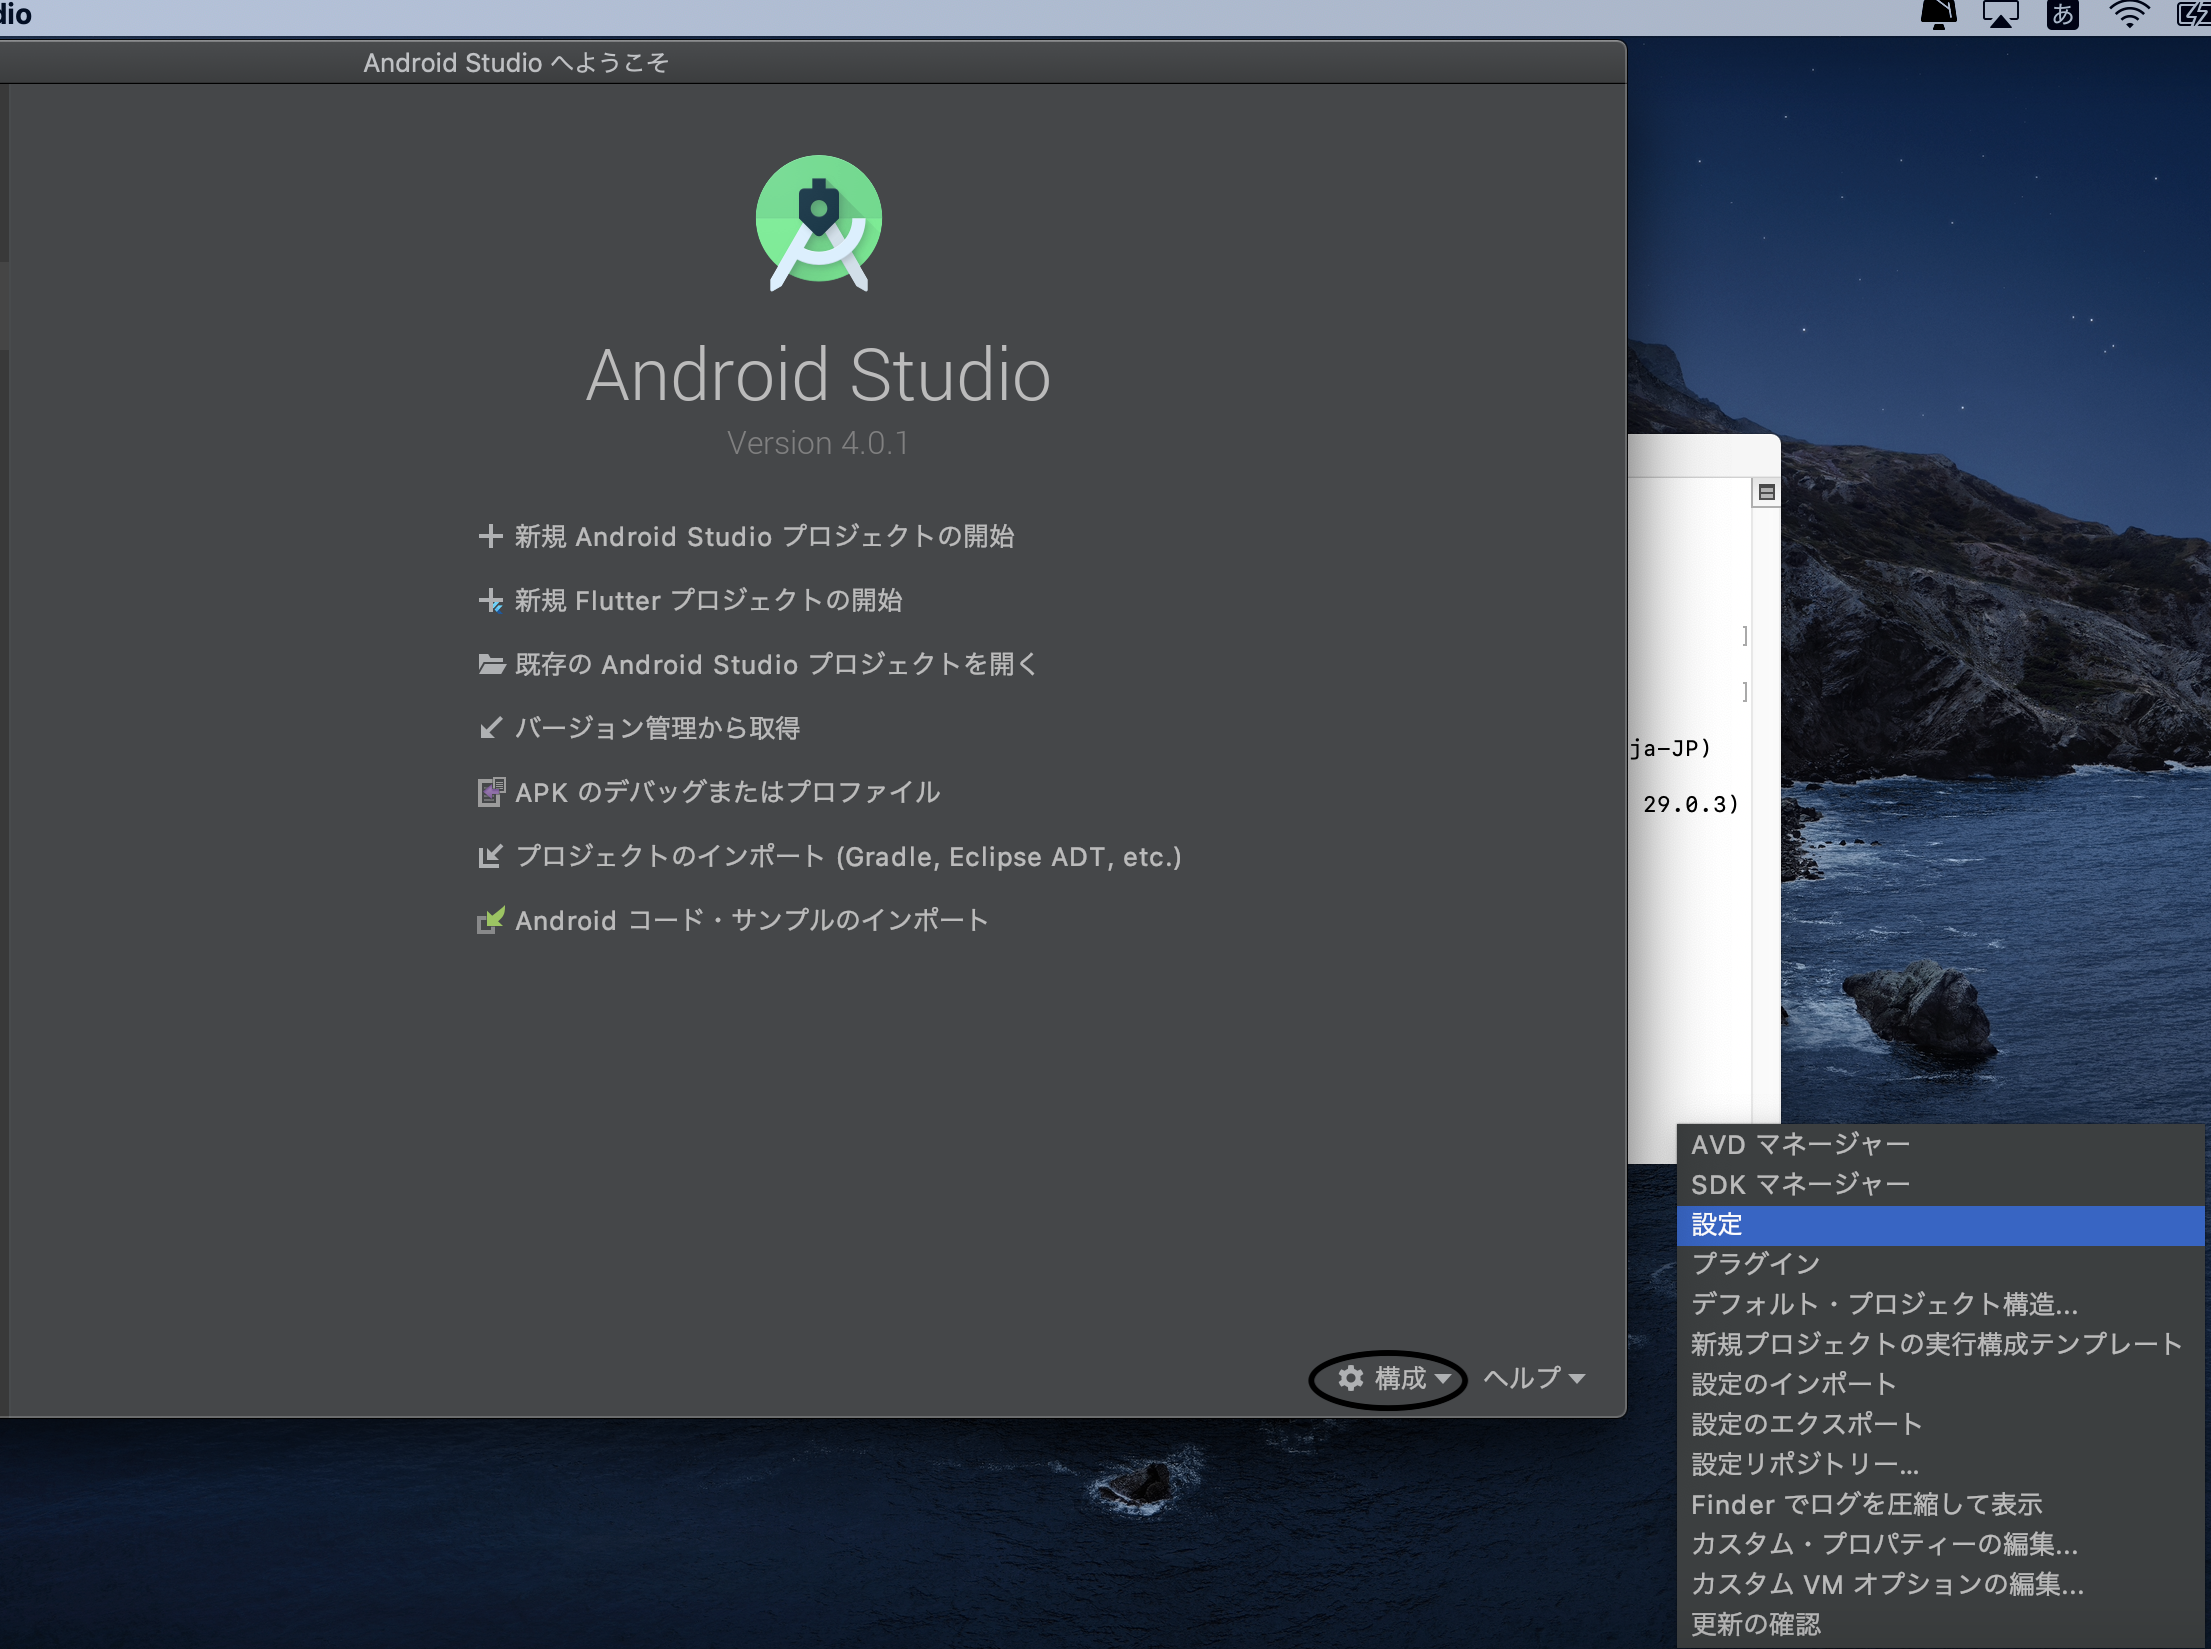Screen dimensions: 2211x1649
Task: Open 設定リポジトリー... menu entry
Action: (x=1940, y=1464)
